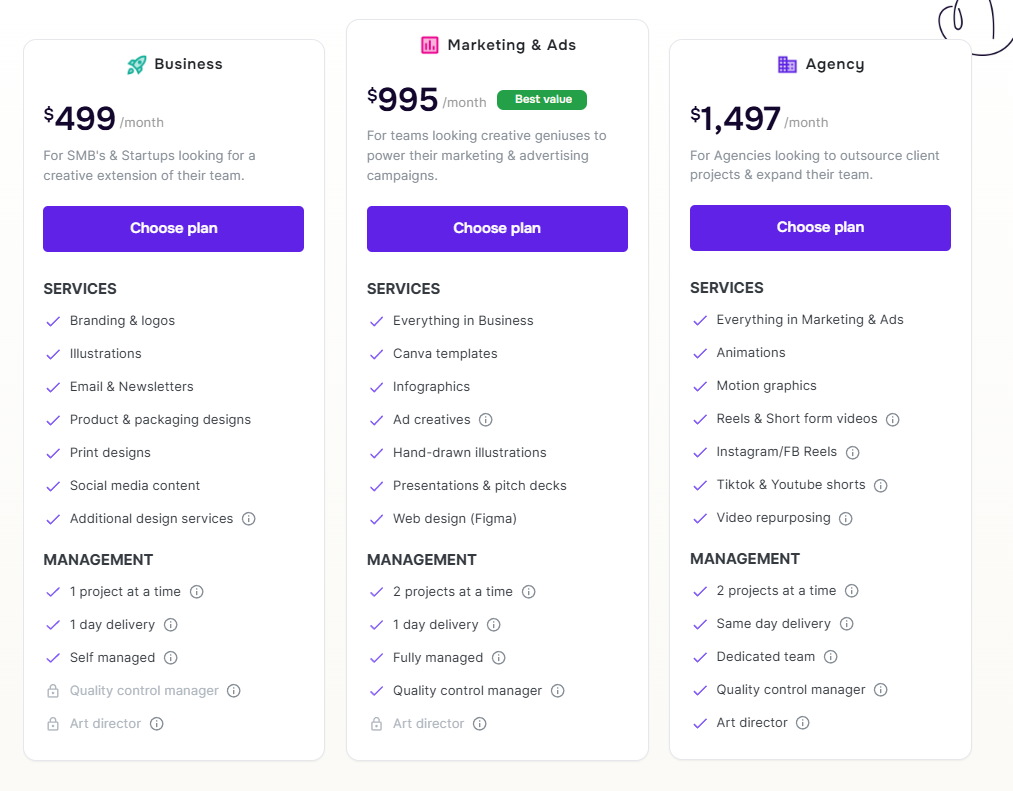Show info for Self managed
Viewport: 1013px width, 791px height.
(171, 658)
